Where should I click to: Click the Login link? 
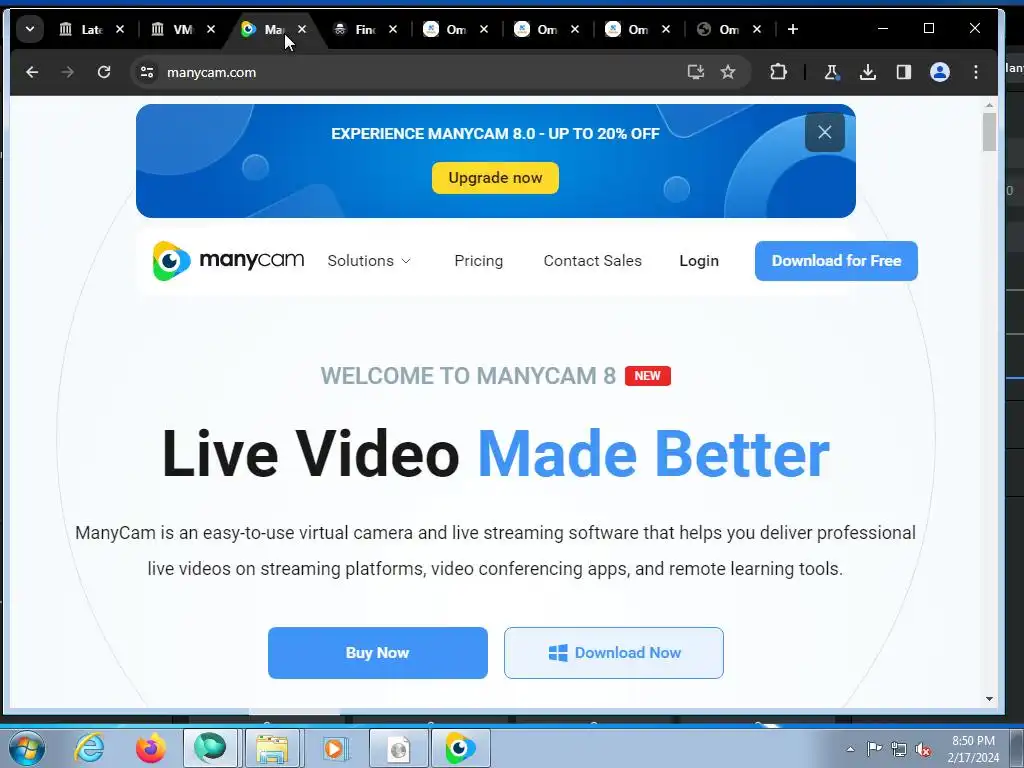pos(699,261)
